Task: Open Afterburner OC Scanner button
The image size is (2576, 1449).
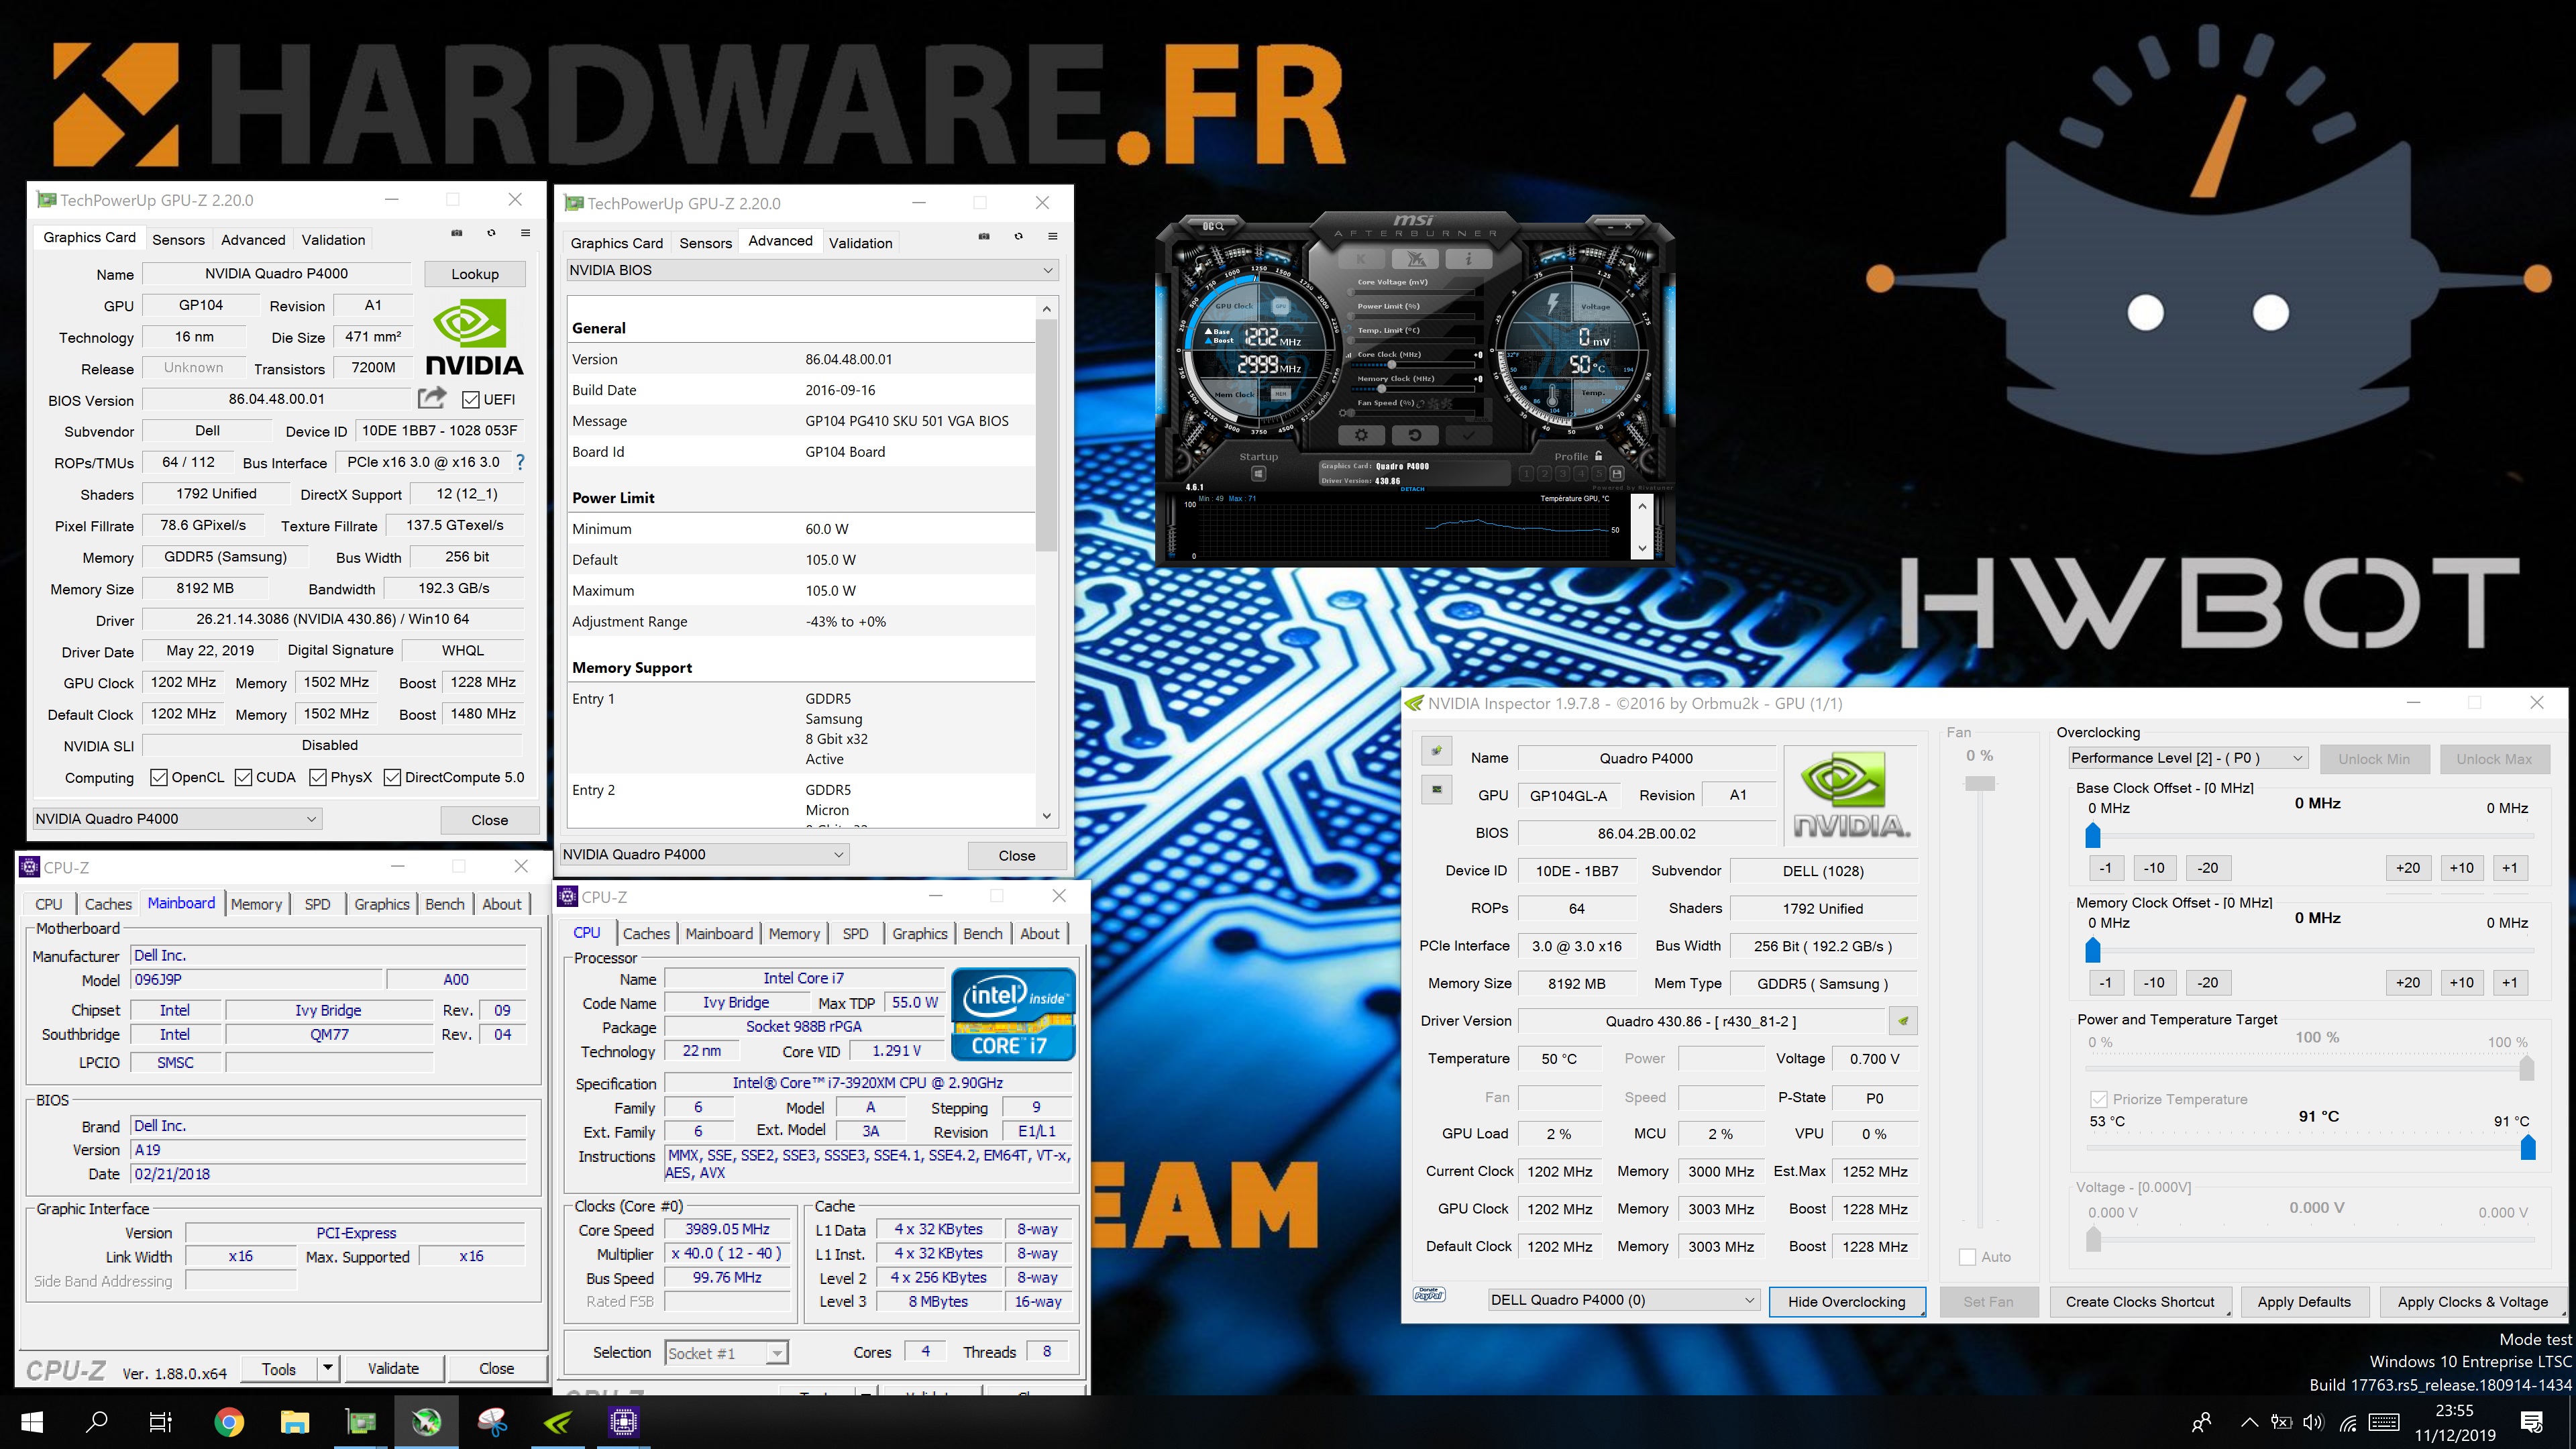Action: tap(1213, 226)
